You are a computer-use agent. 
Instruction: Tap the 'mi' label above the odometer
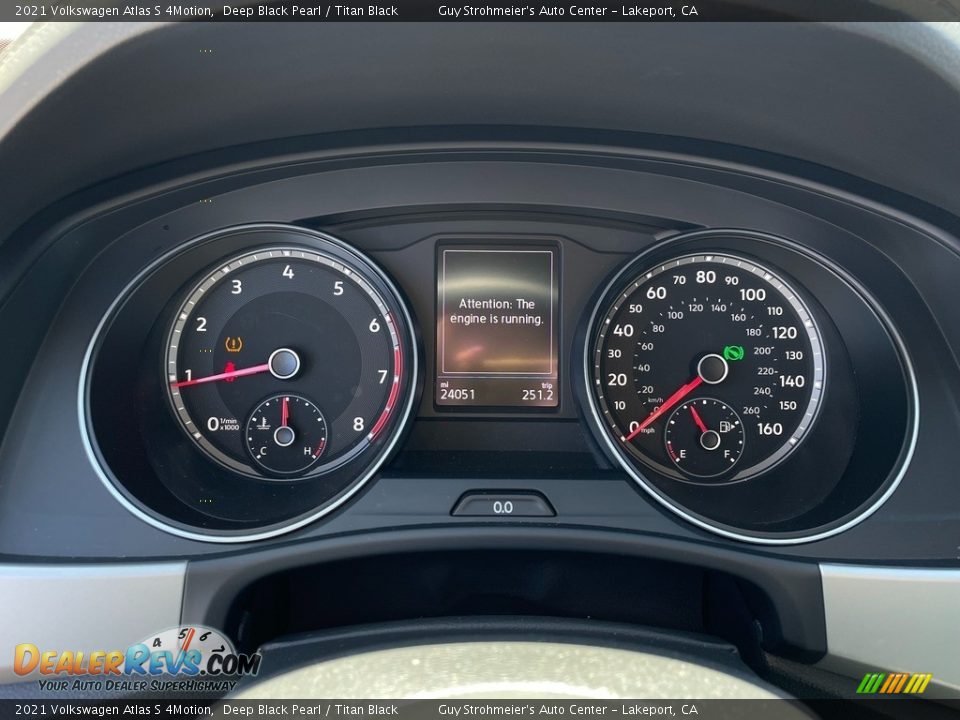coord(444,384)
